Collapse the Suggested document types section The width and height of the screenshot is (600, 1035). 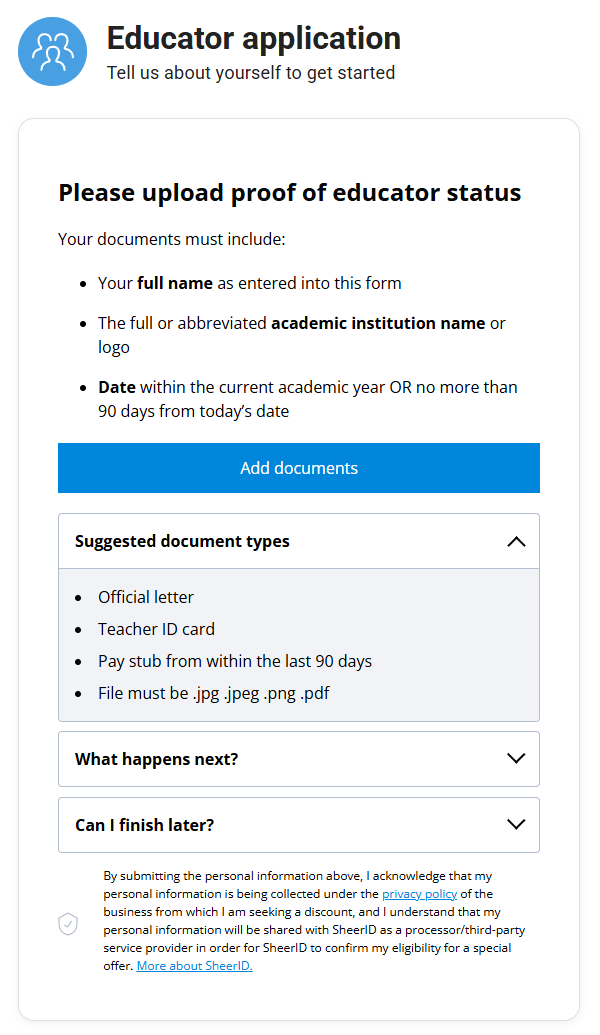pyautogui.click(x=298, y=541)
